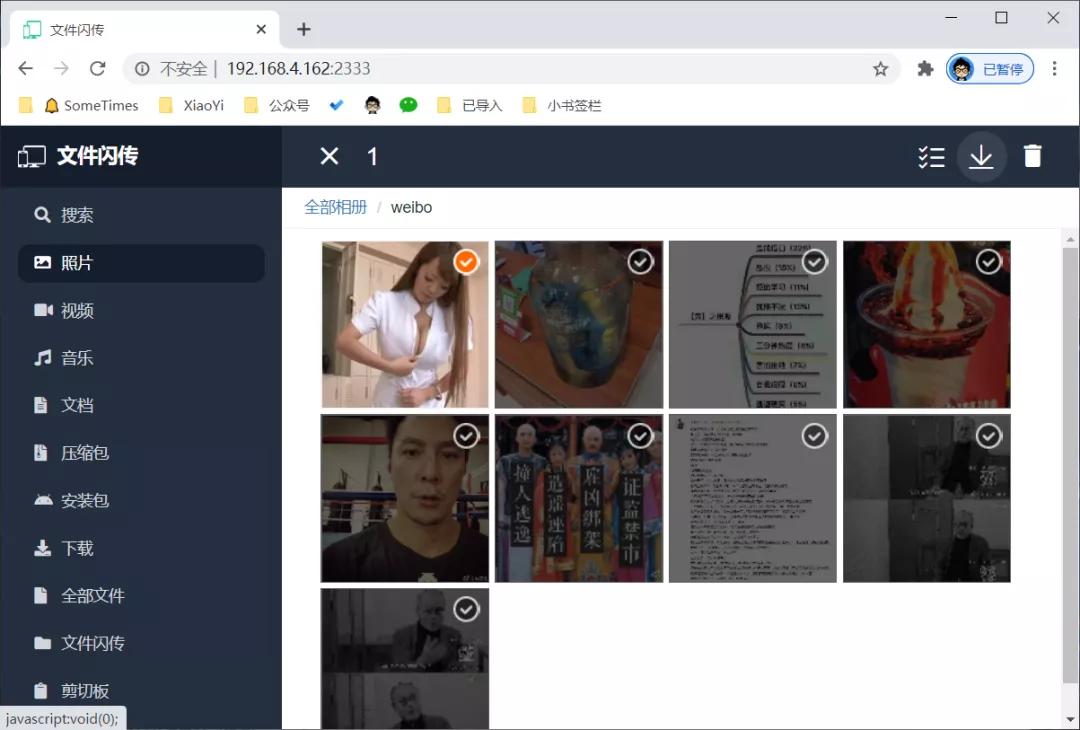Click the download icon in top toolbar
This screenshot has width=1080, height=730.
point(981,157)
